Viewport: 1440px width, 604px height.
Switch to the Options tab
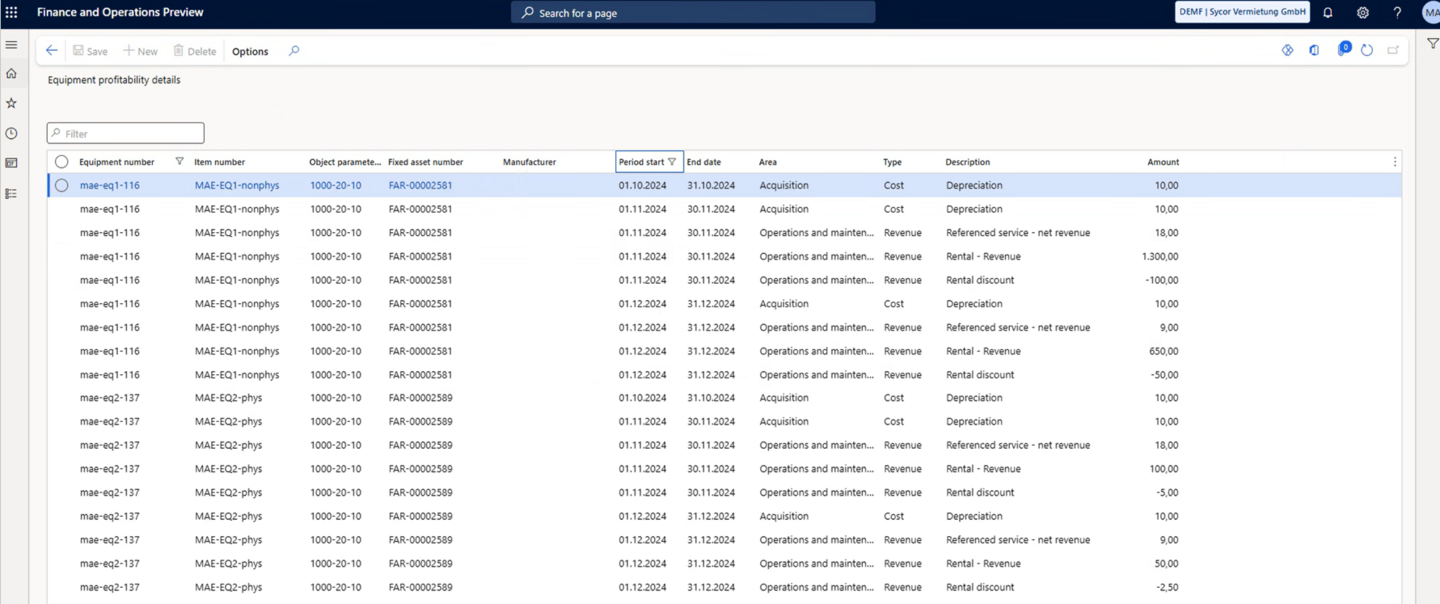click(x=249, y=51)
